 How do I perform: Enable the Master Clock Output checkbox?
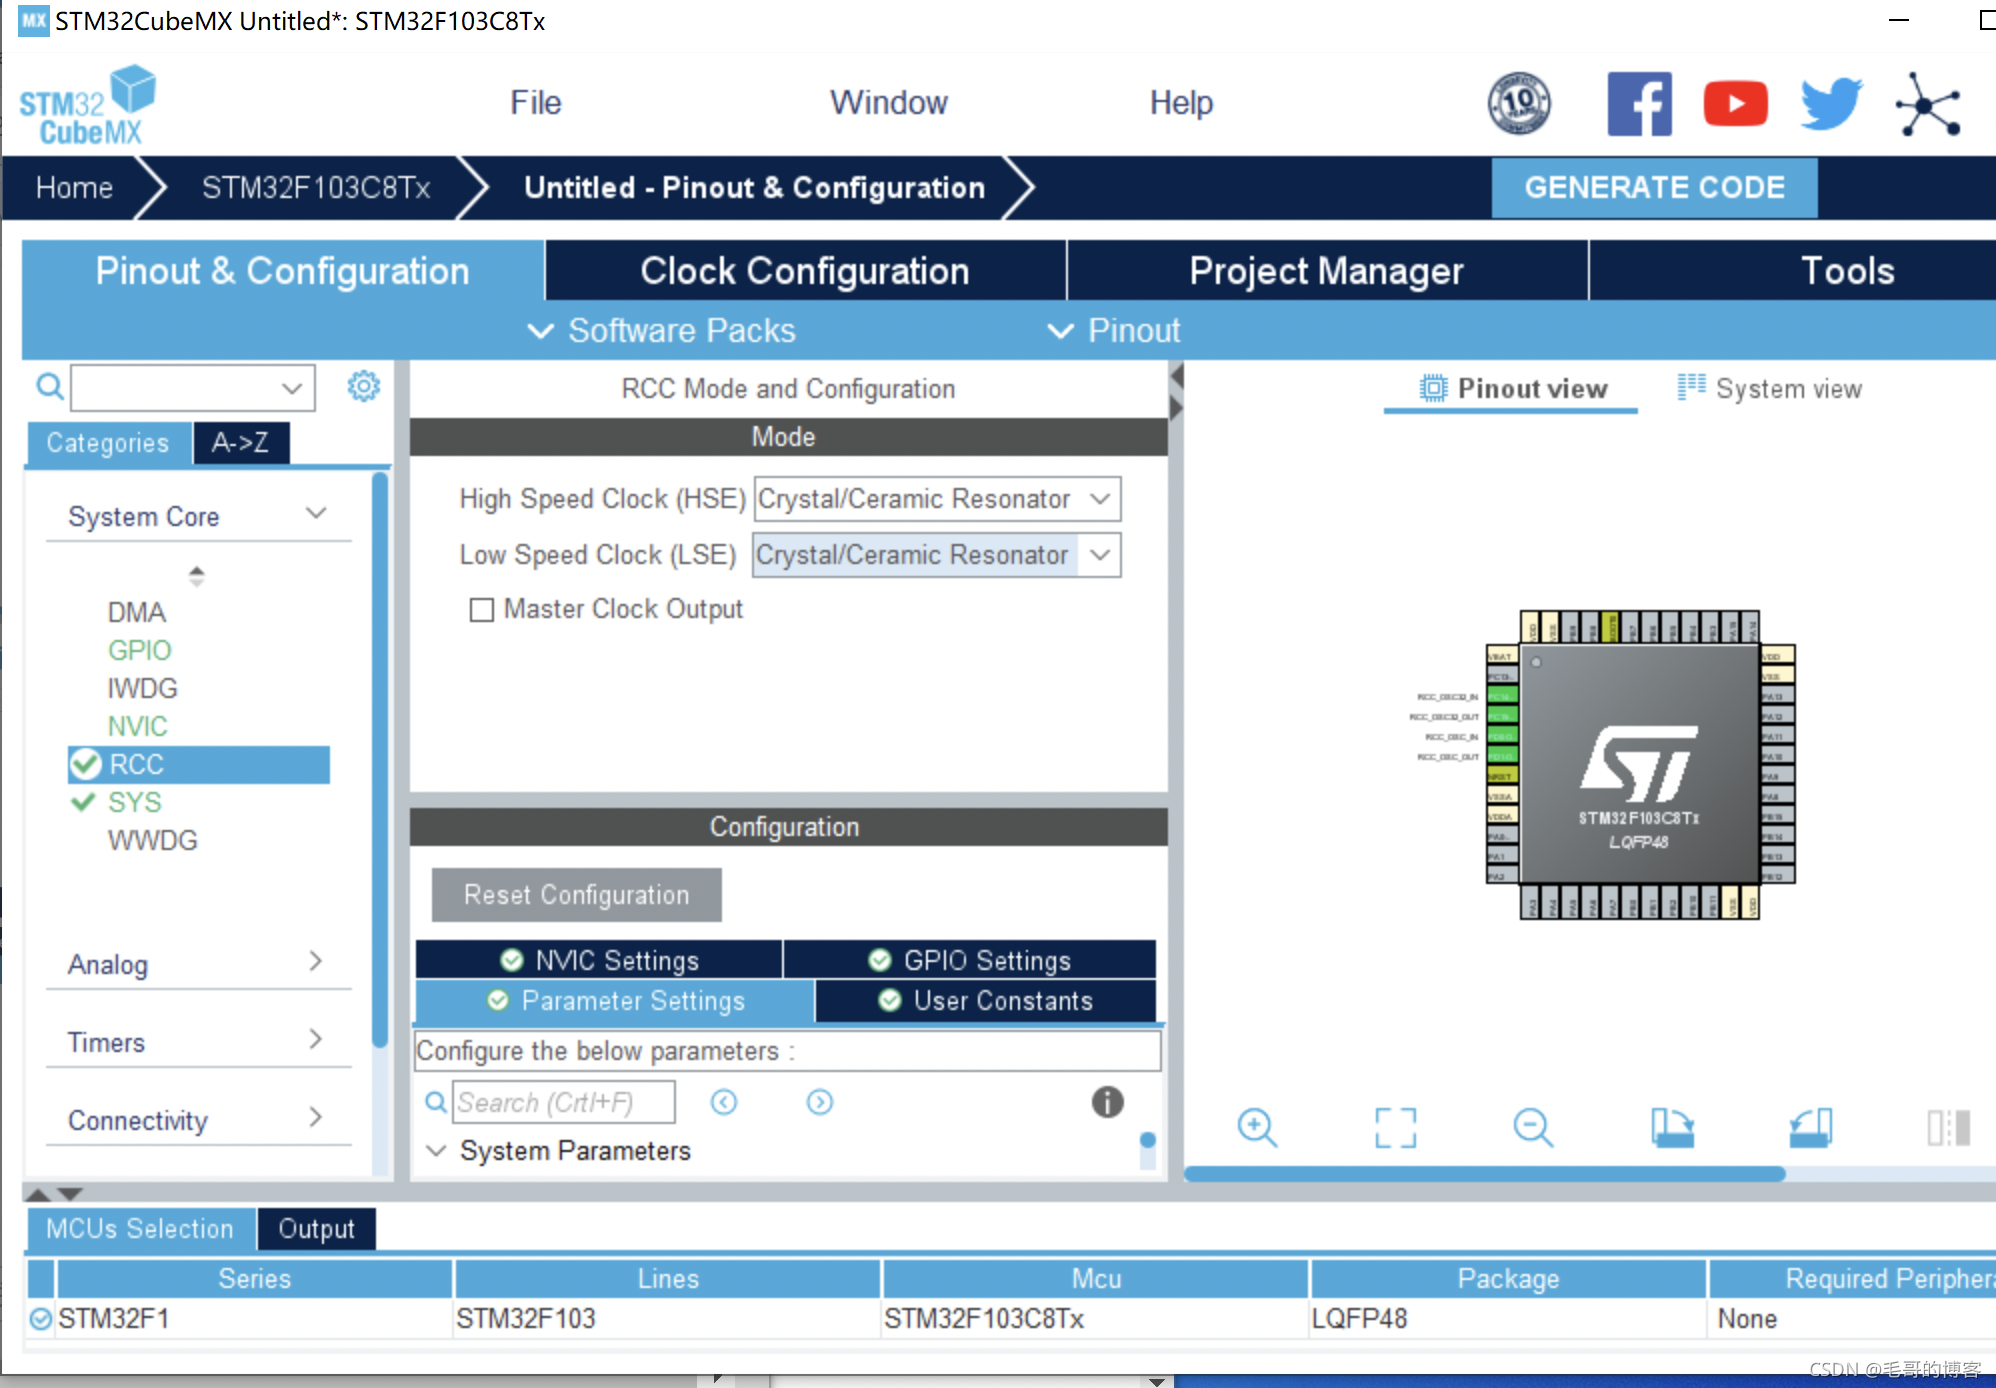(482, 610)
